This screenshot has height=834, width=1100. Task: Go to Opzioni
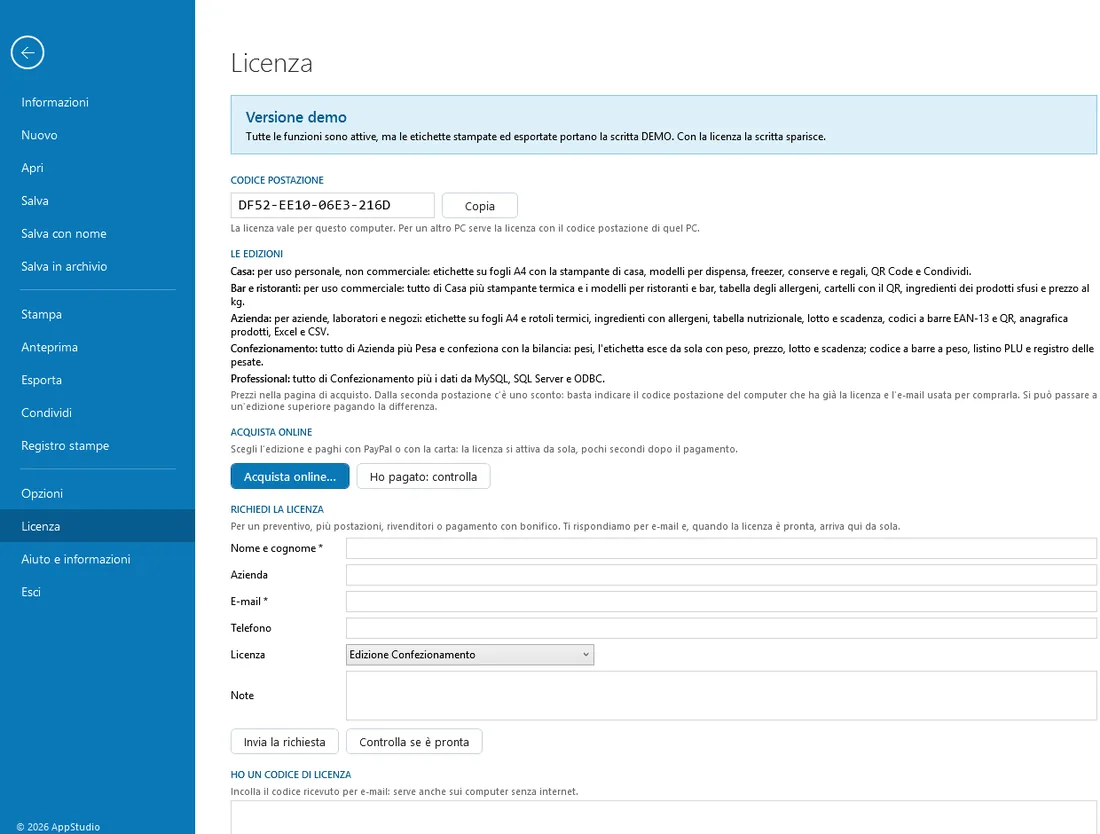[x=98, y=494]
